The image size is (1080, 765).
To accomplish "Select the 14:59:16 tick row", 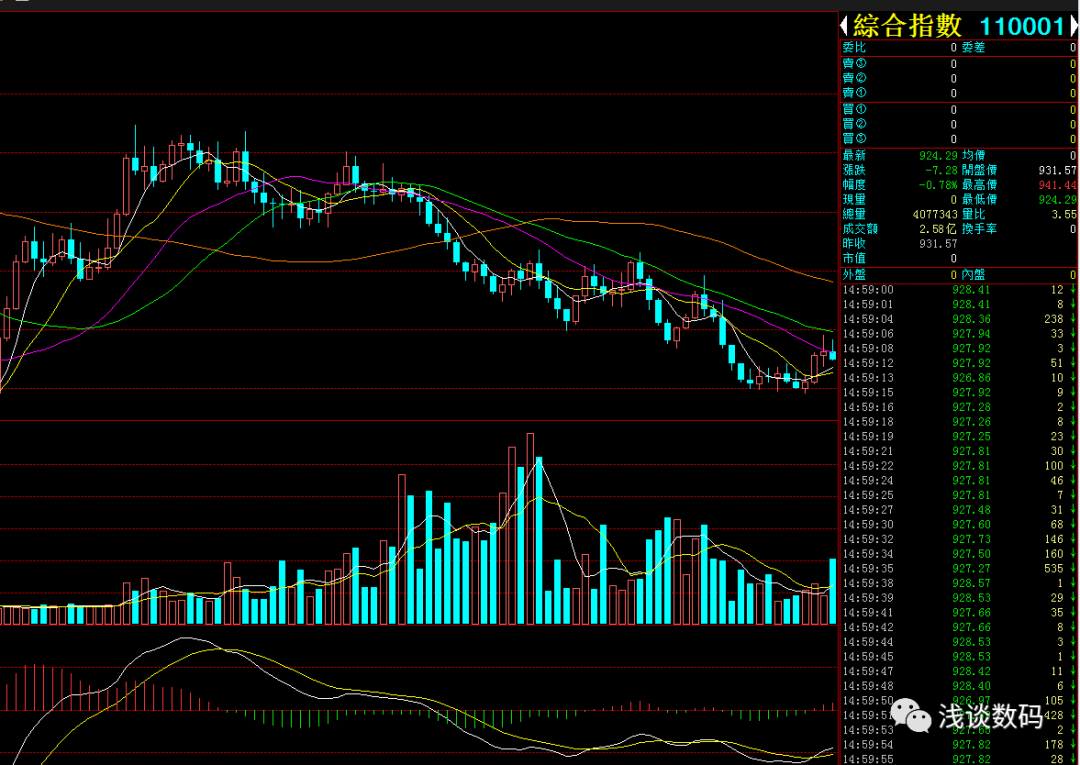I will coord(959,407).
